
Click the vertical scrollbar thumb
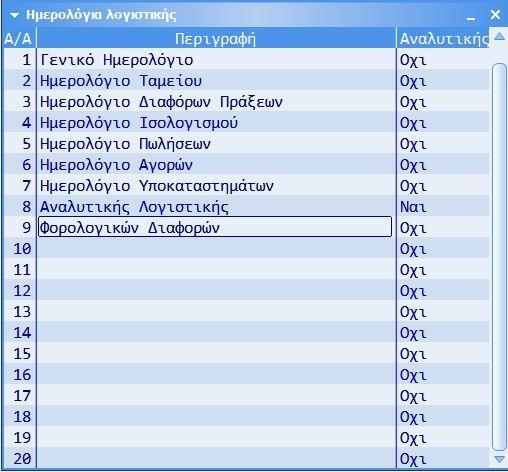[x=499, y=257]
